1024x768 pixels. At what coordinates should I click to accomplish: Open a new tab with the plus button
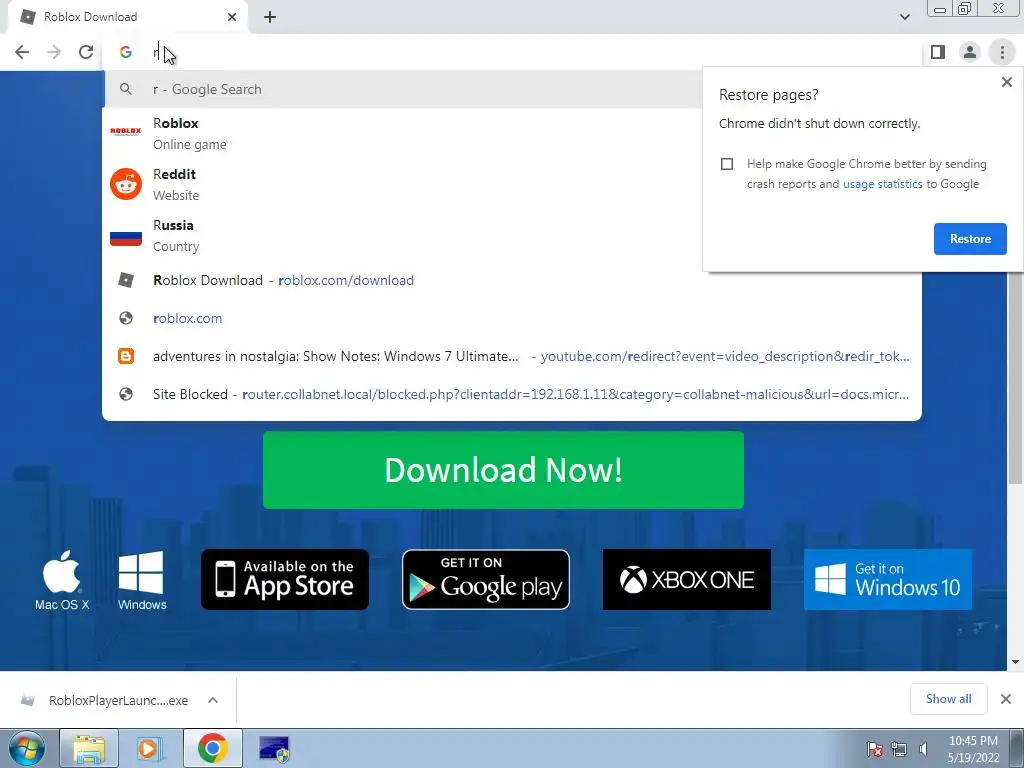tap(270, 17)
